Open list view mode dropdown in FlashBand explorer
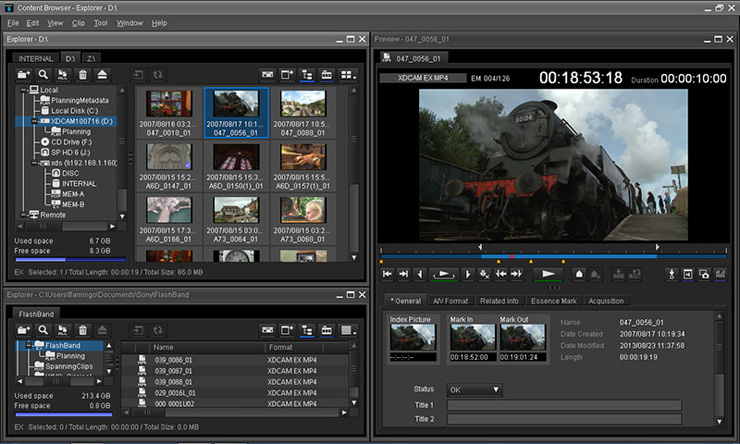The width and height of the screenshot is (740, 444). [348, 329]
